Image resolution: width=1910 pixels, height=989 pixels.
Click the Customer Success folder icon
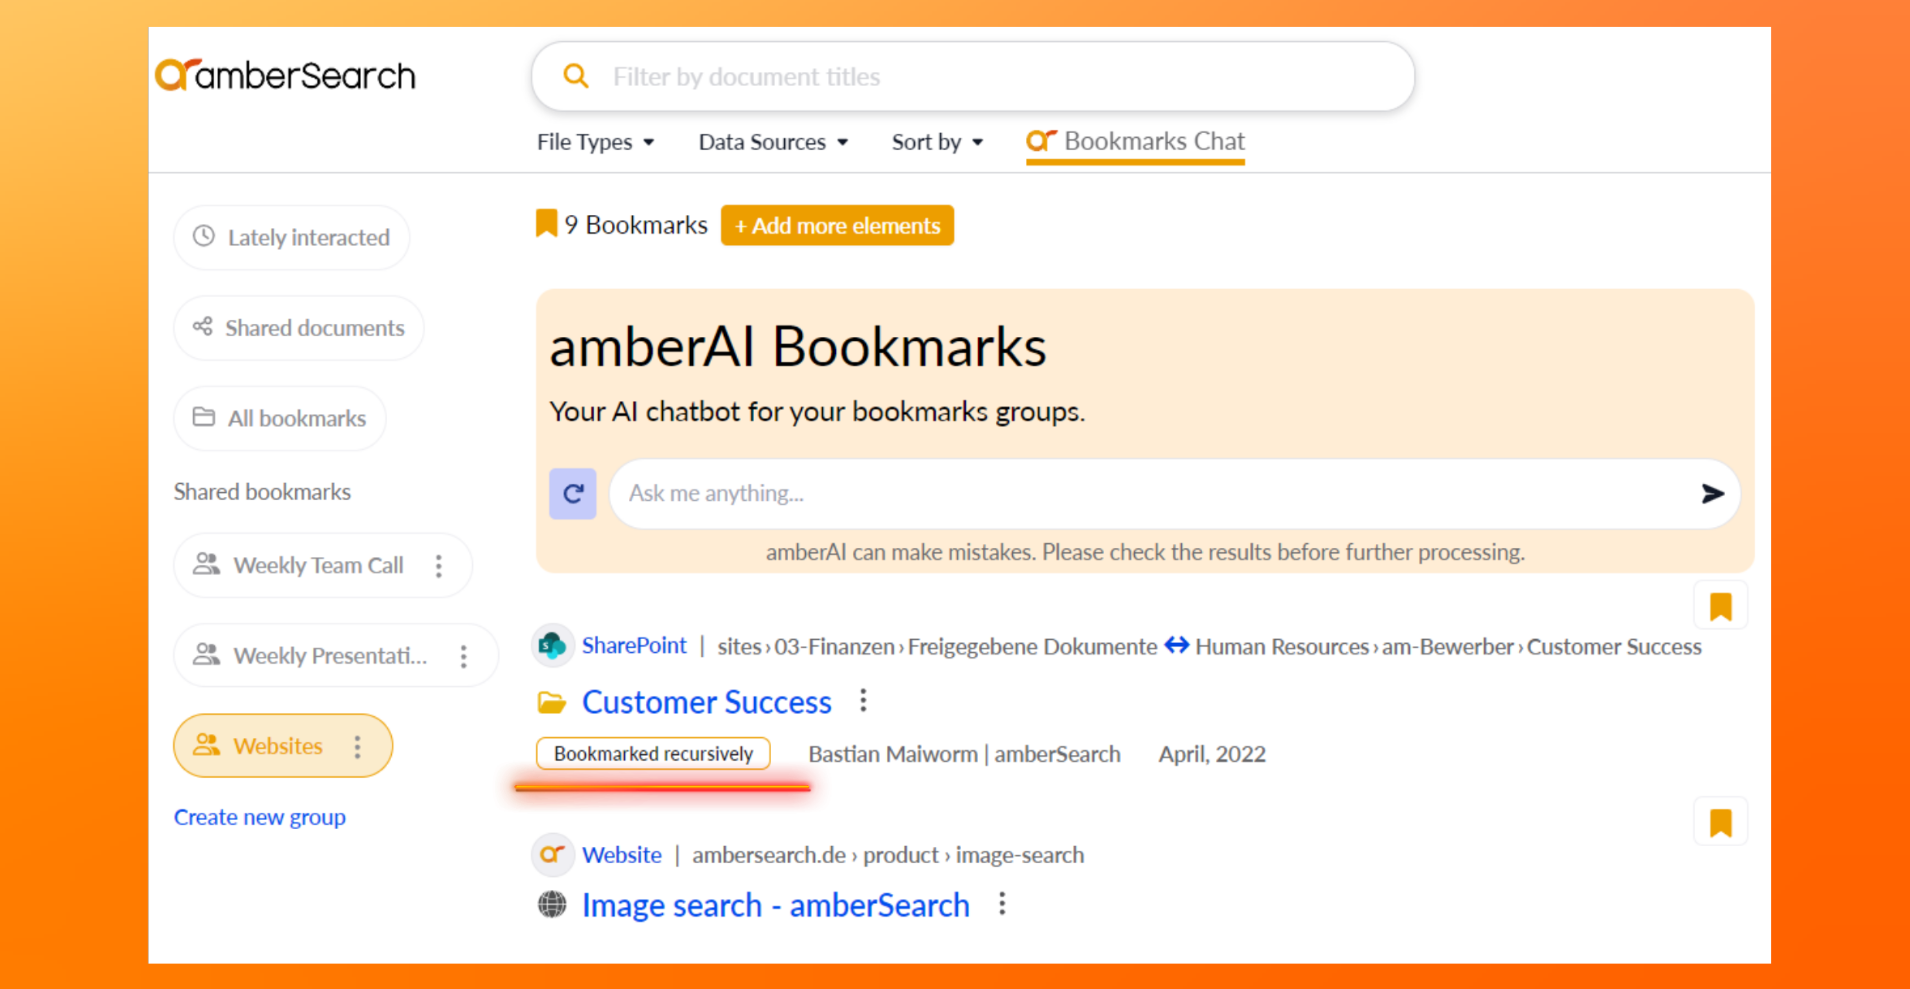[552, 703]
